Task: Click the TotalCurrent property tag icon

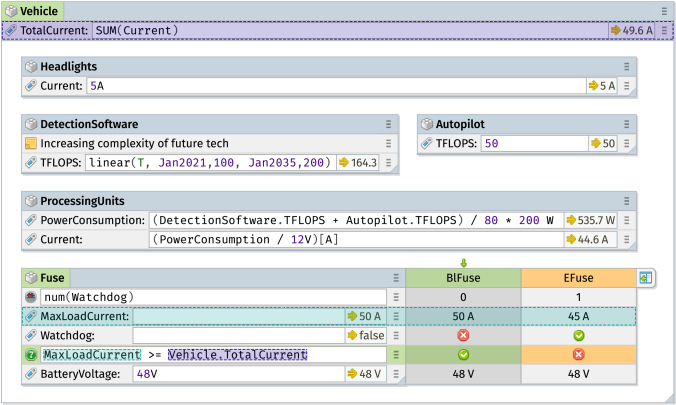Action: click(11, 30)
